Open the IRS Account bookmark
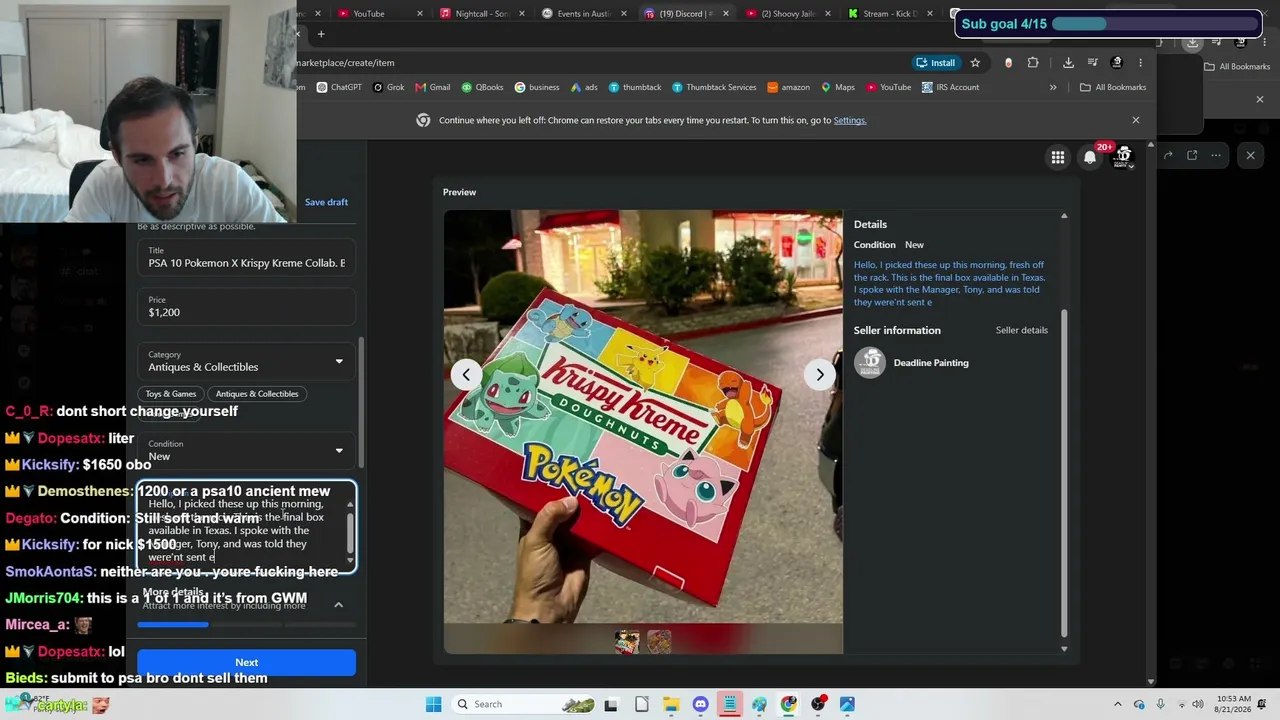This screenshot has width=1280, height=720. point(950,87)
